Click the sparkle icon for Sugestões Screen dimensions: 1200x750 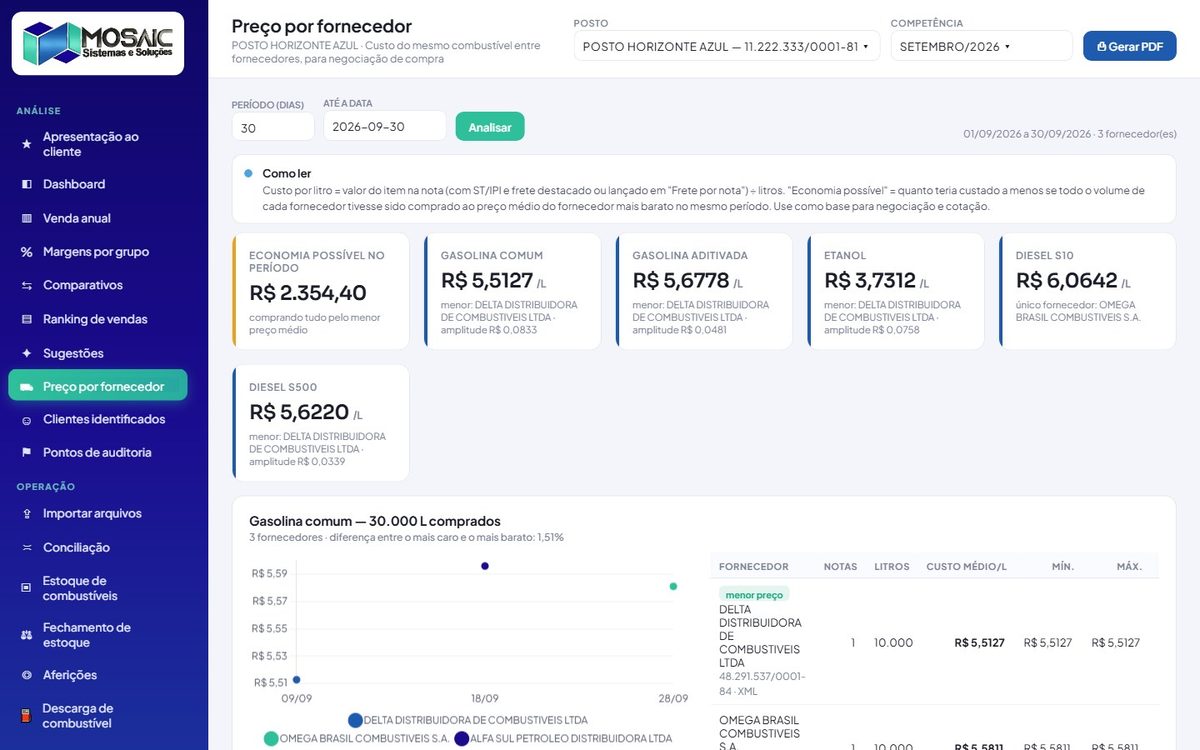[27, 353]
